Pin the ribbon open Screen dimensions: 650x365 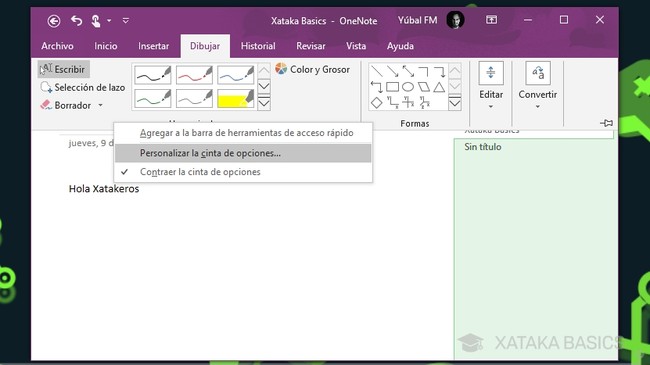(x=606, y=123)
